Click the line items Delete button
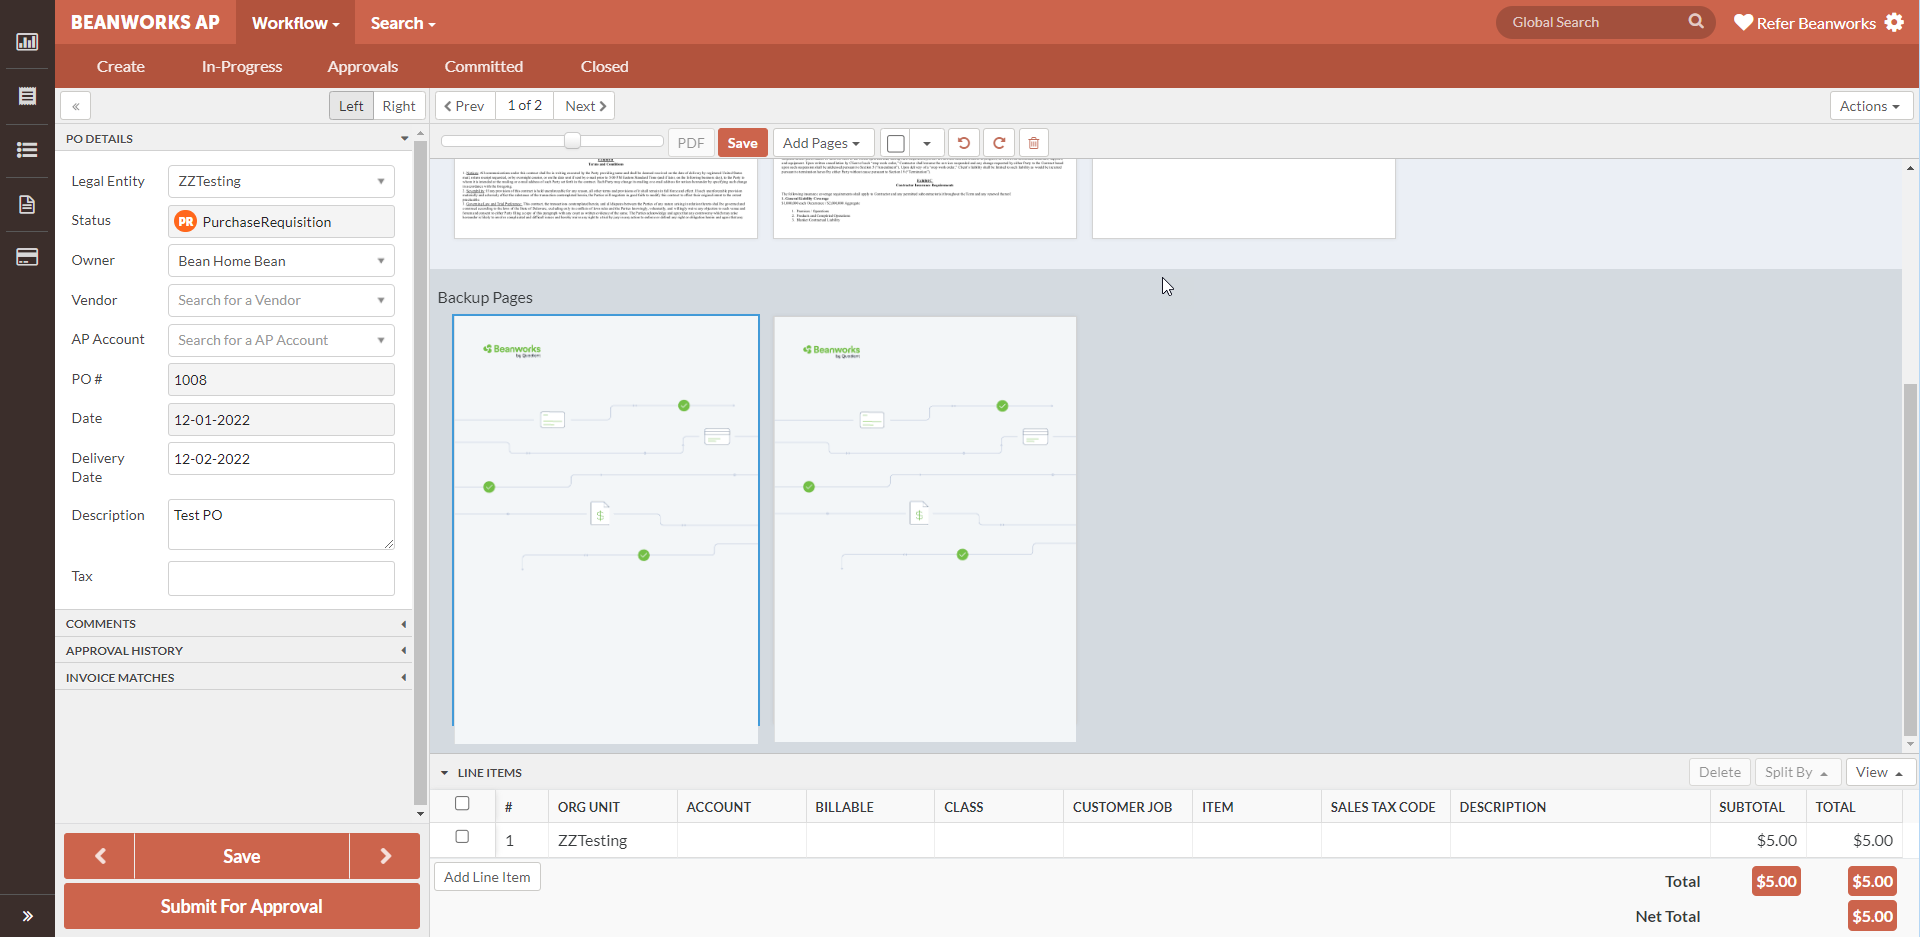Viewport: 1920px width, 937px height. point(1719,772)
